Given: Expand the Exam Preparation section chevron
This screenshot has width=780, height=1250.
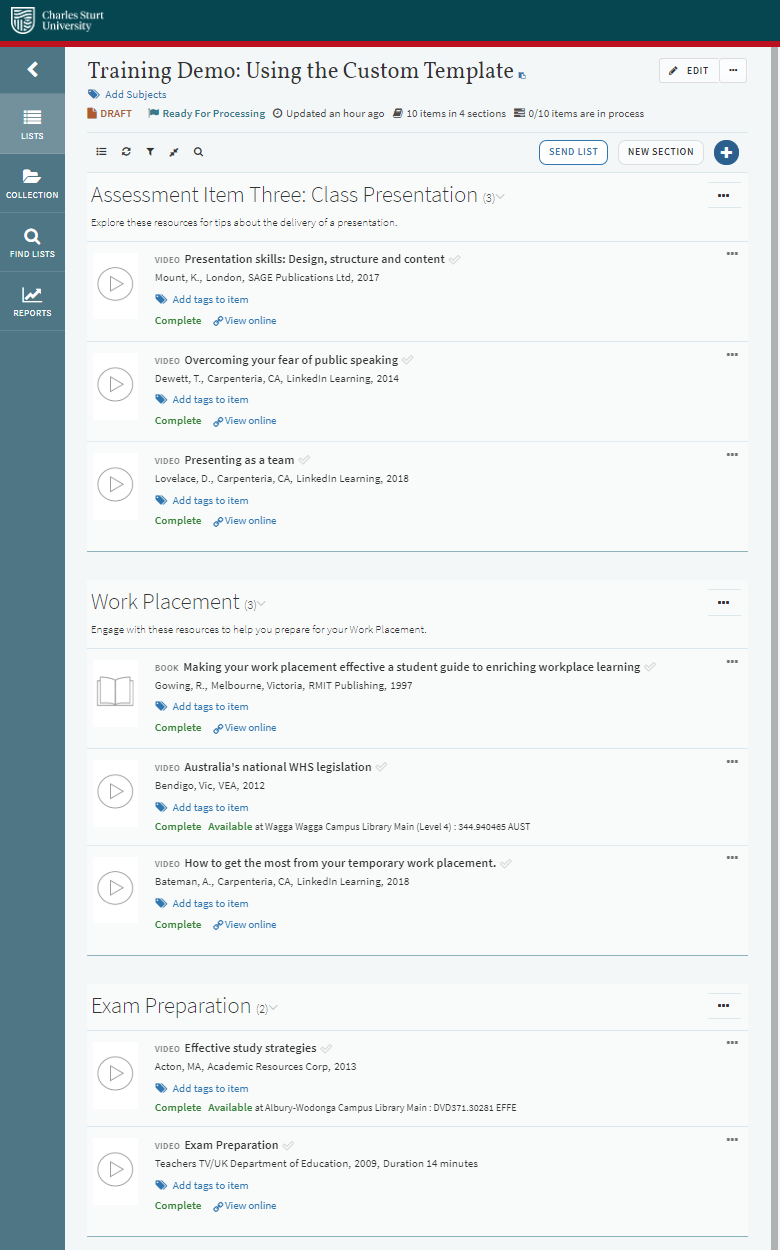Looking at the screenshot, I should [x=273, y=1008].
